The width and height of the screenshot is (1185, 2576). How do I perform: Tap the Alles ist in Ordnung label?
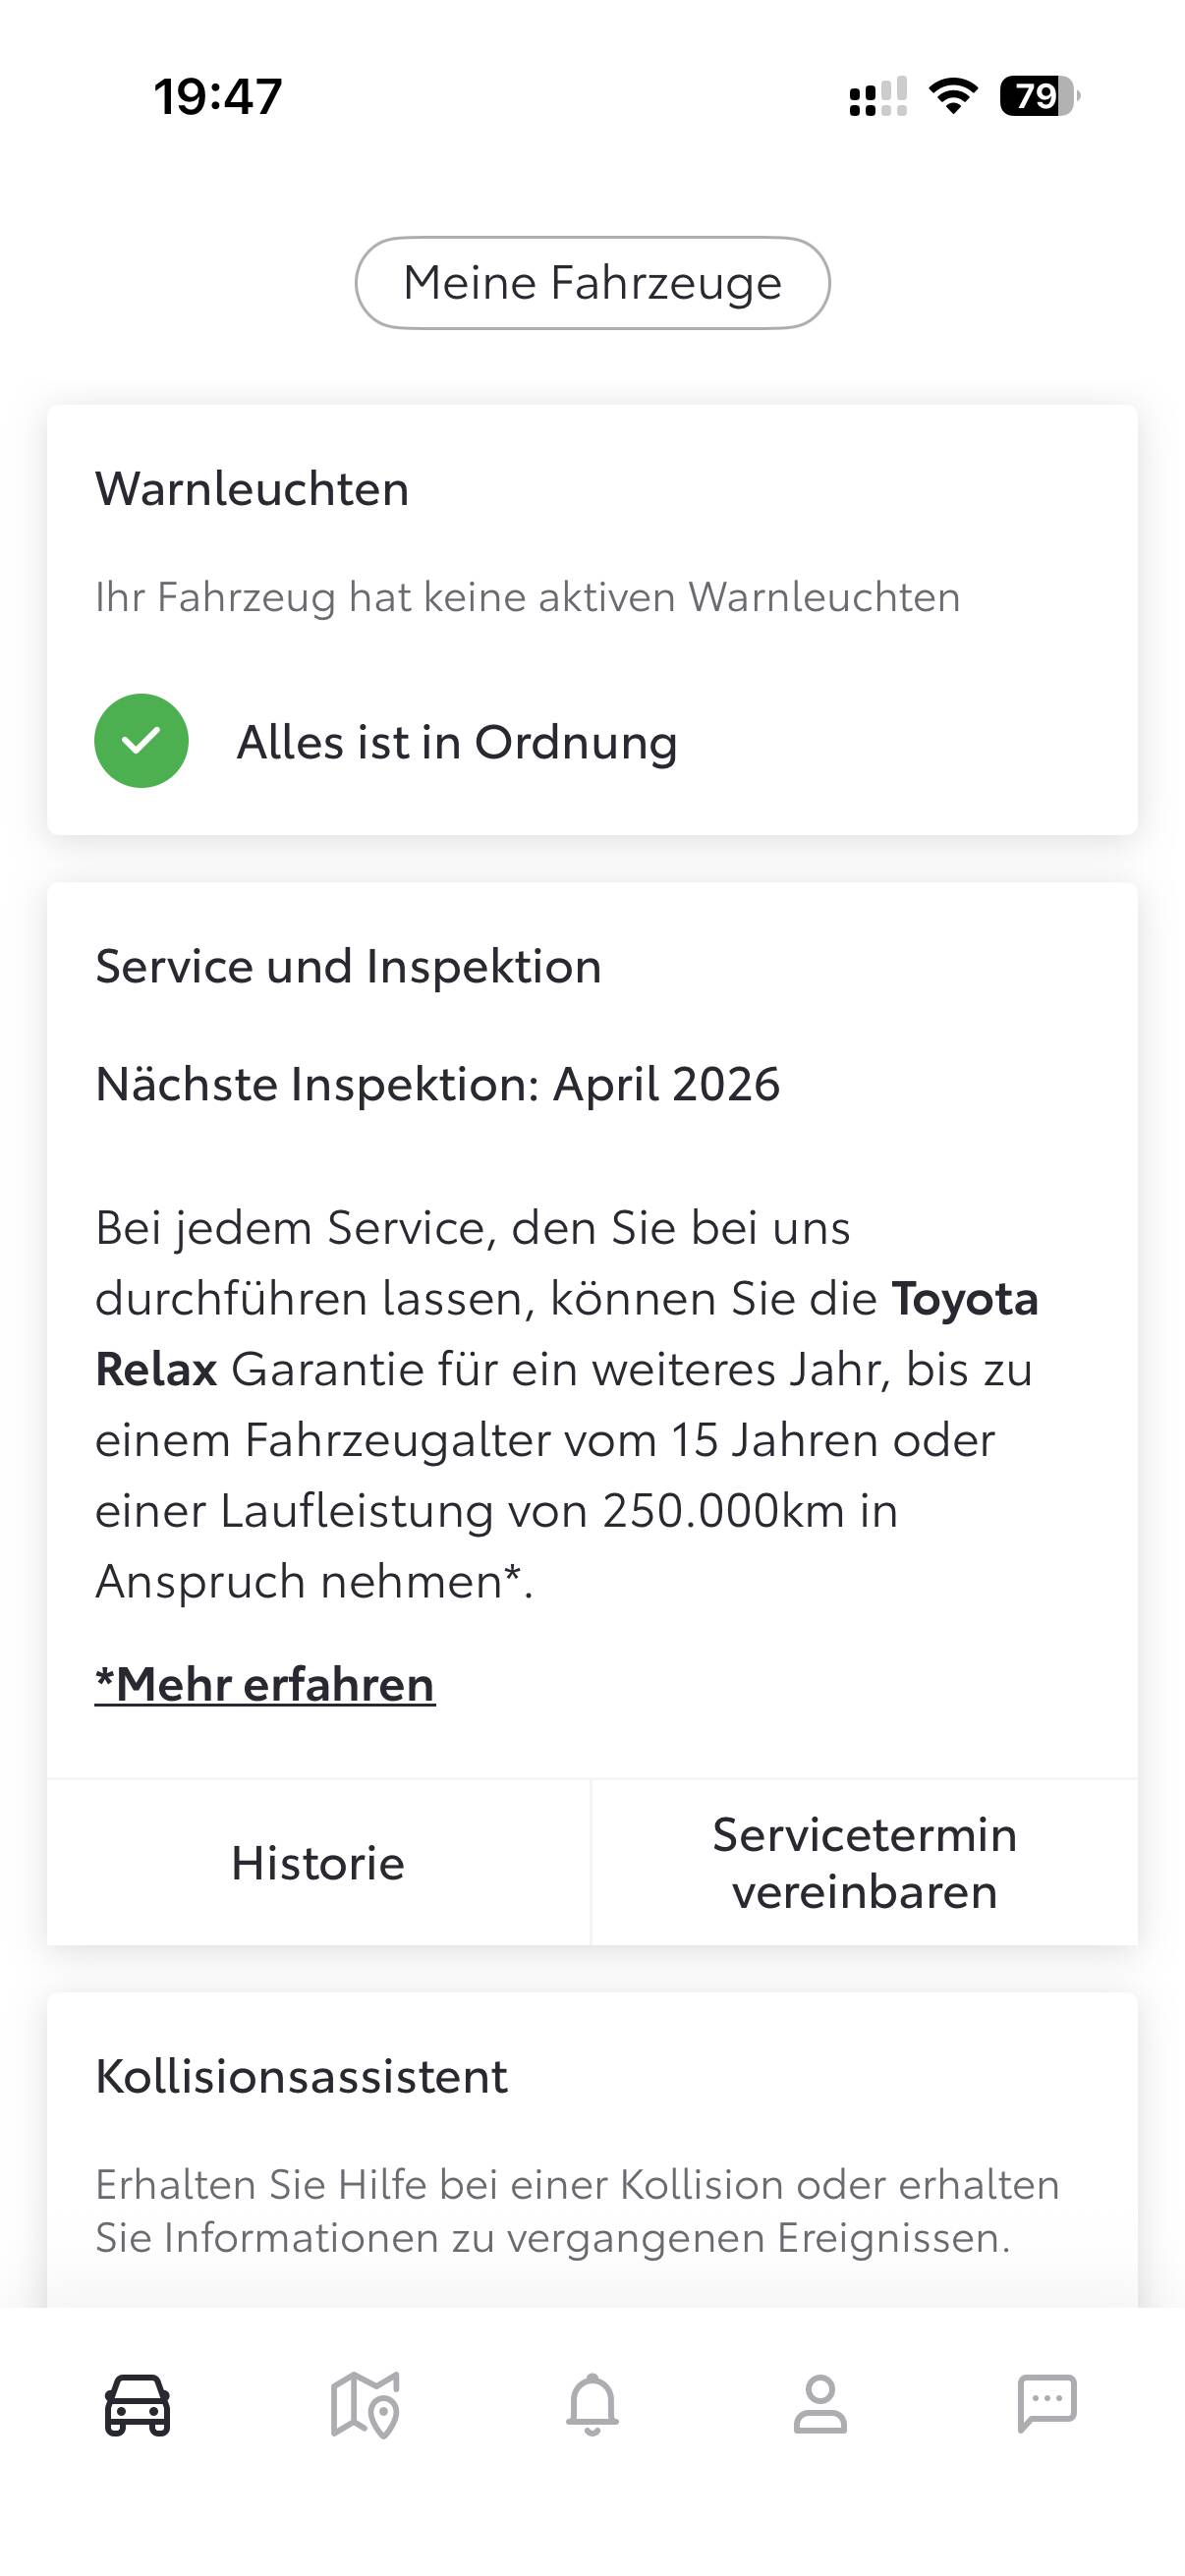(457, 742)
